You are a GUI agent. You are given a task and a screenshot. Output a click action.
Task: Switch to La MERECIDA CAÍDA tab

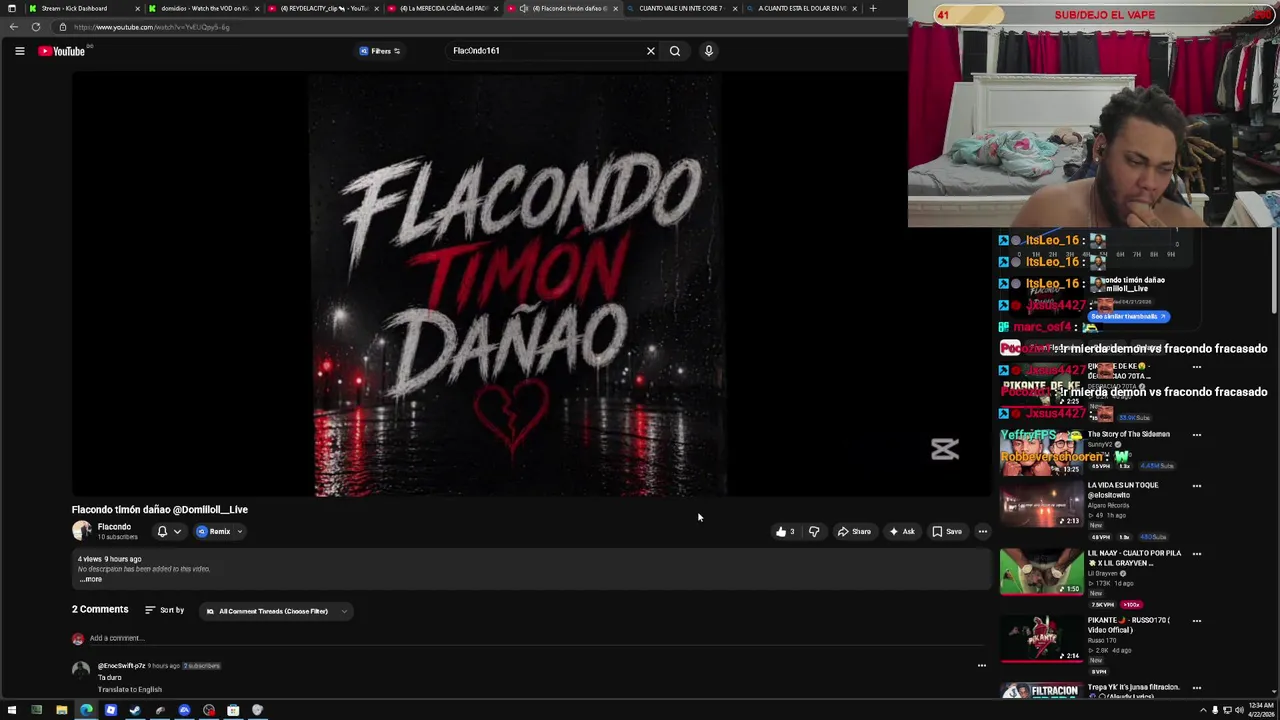click(x=442, y=8)
